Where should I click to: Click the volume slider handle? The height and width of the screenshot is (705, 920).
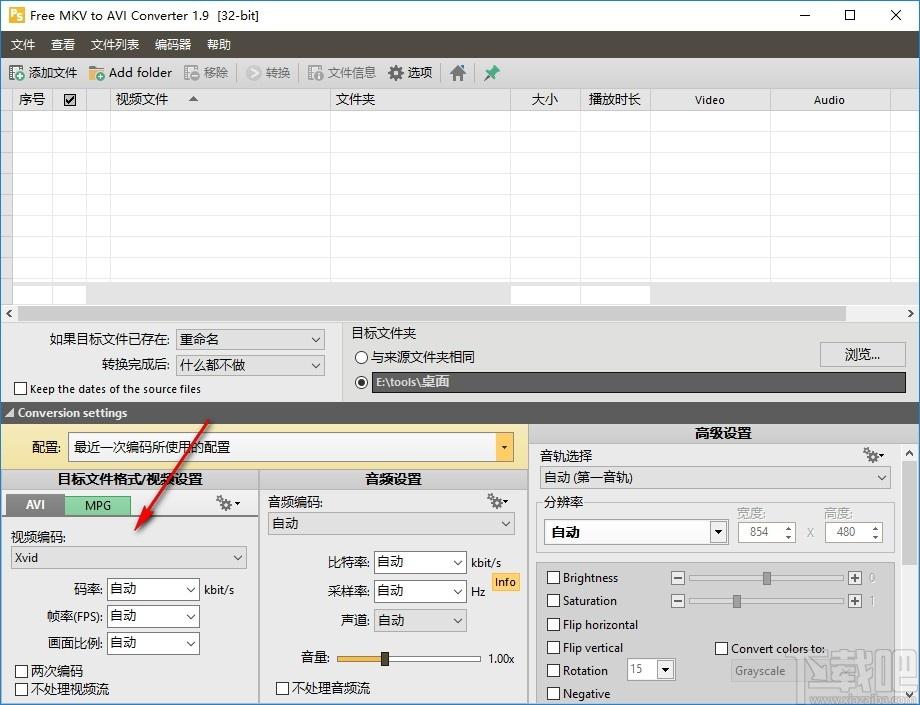pos(385,659)
